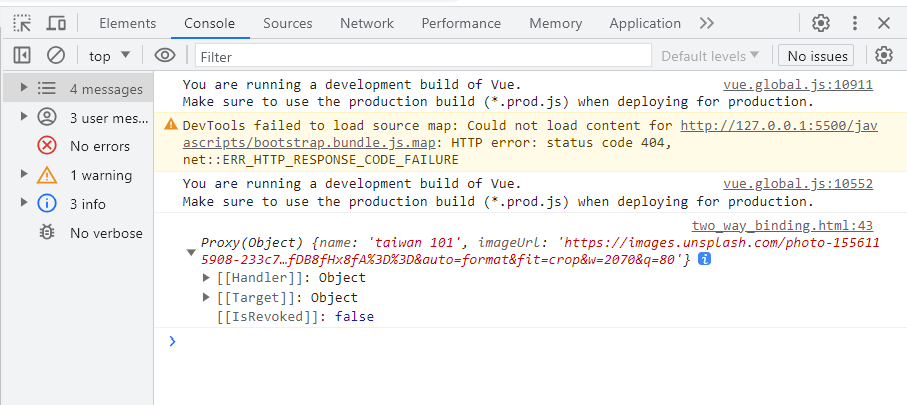Switch to the Network tab
Image resolution: width=907 pixels, height=405 pixels.
tap(366, 23)
